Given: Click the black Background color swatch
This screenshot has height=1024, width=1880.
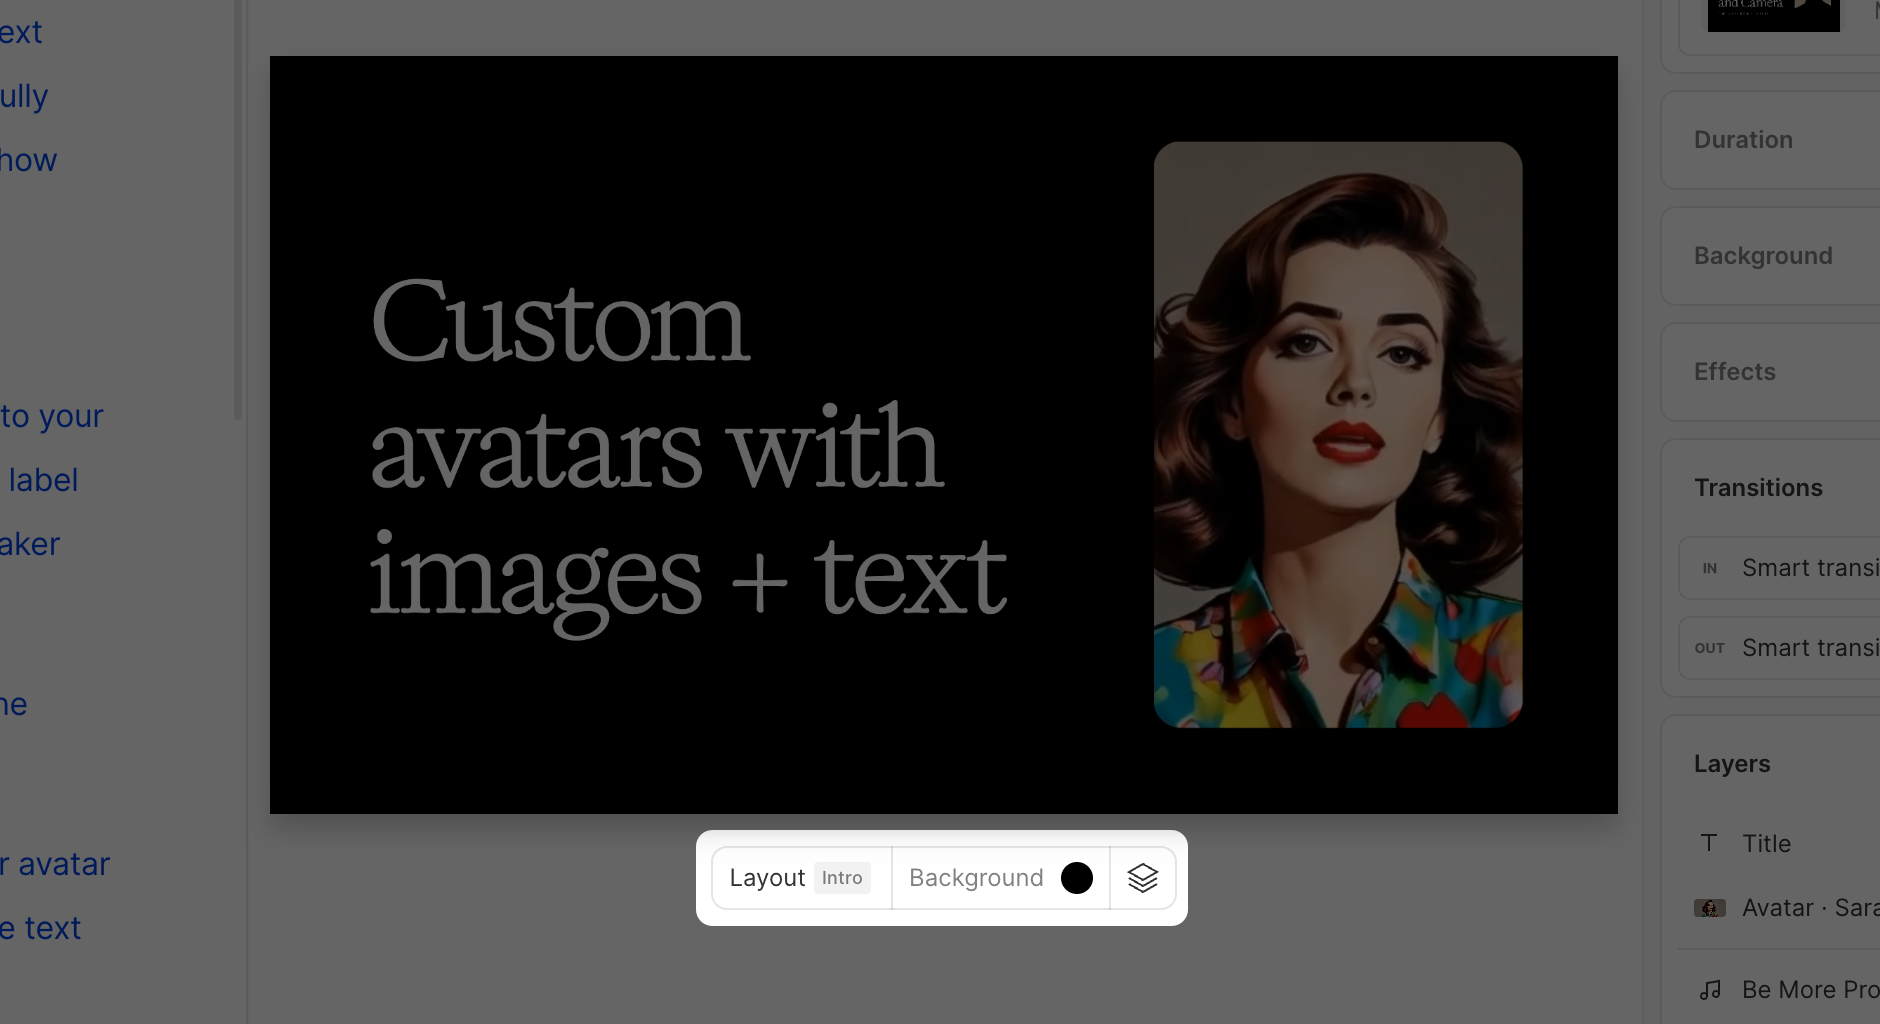Looking at the screenshot, I should [1075, 877].
